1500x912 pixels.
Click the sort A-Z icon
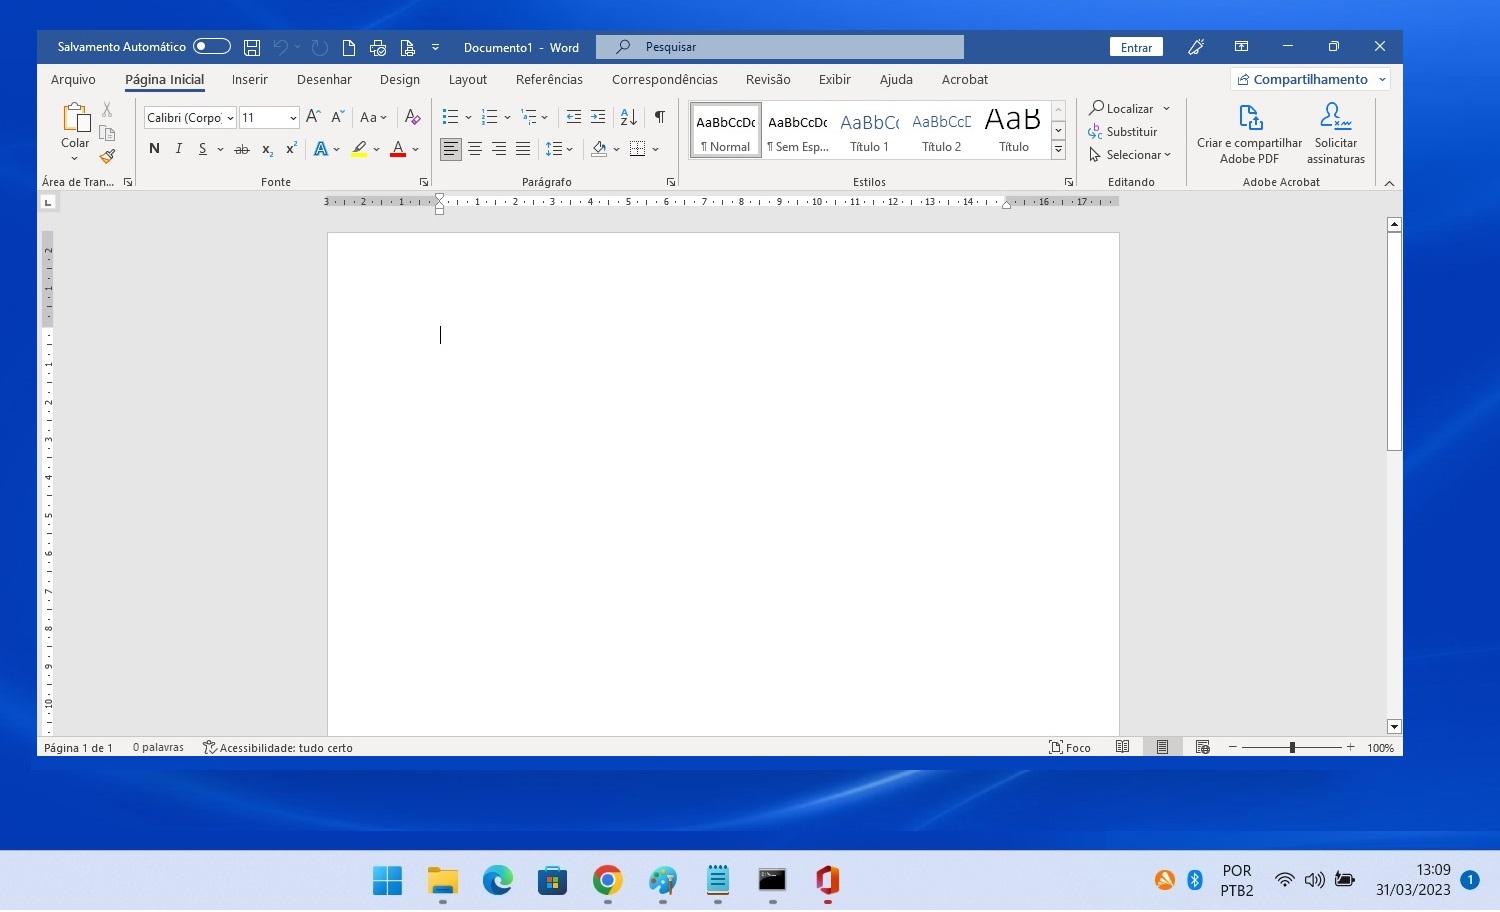tap(627, 117)
